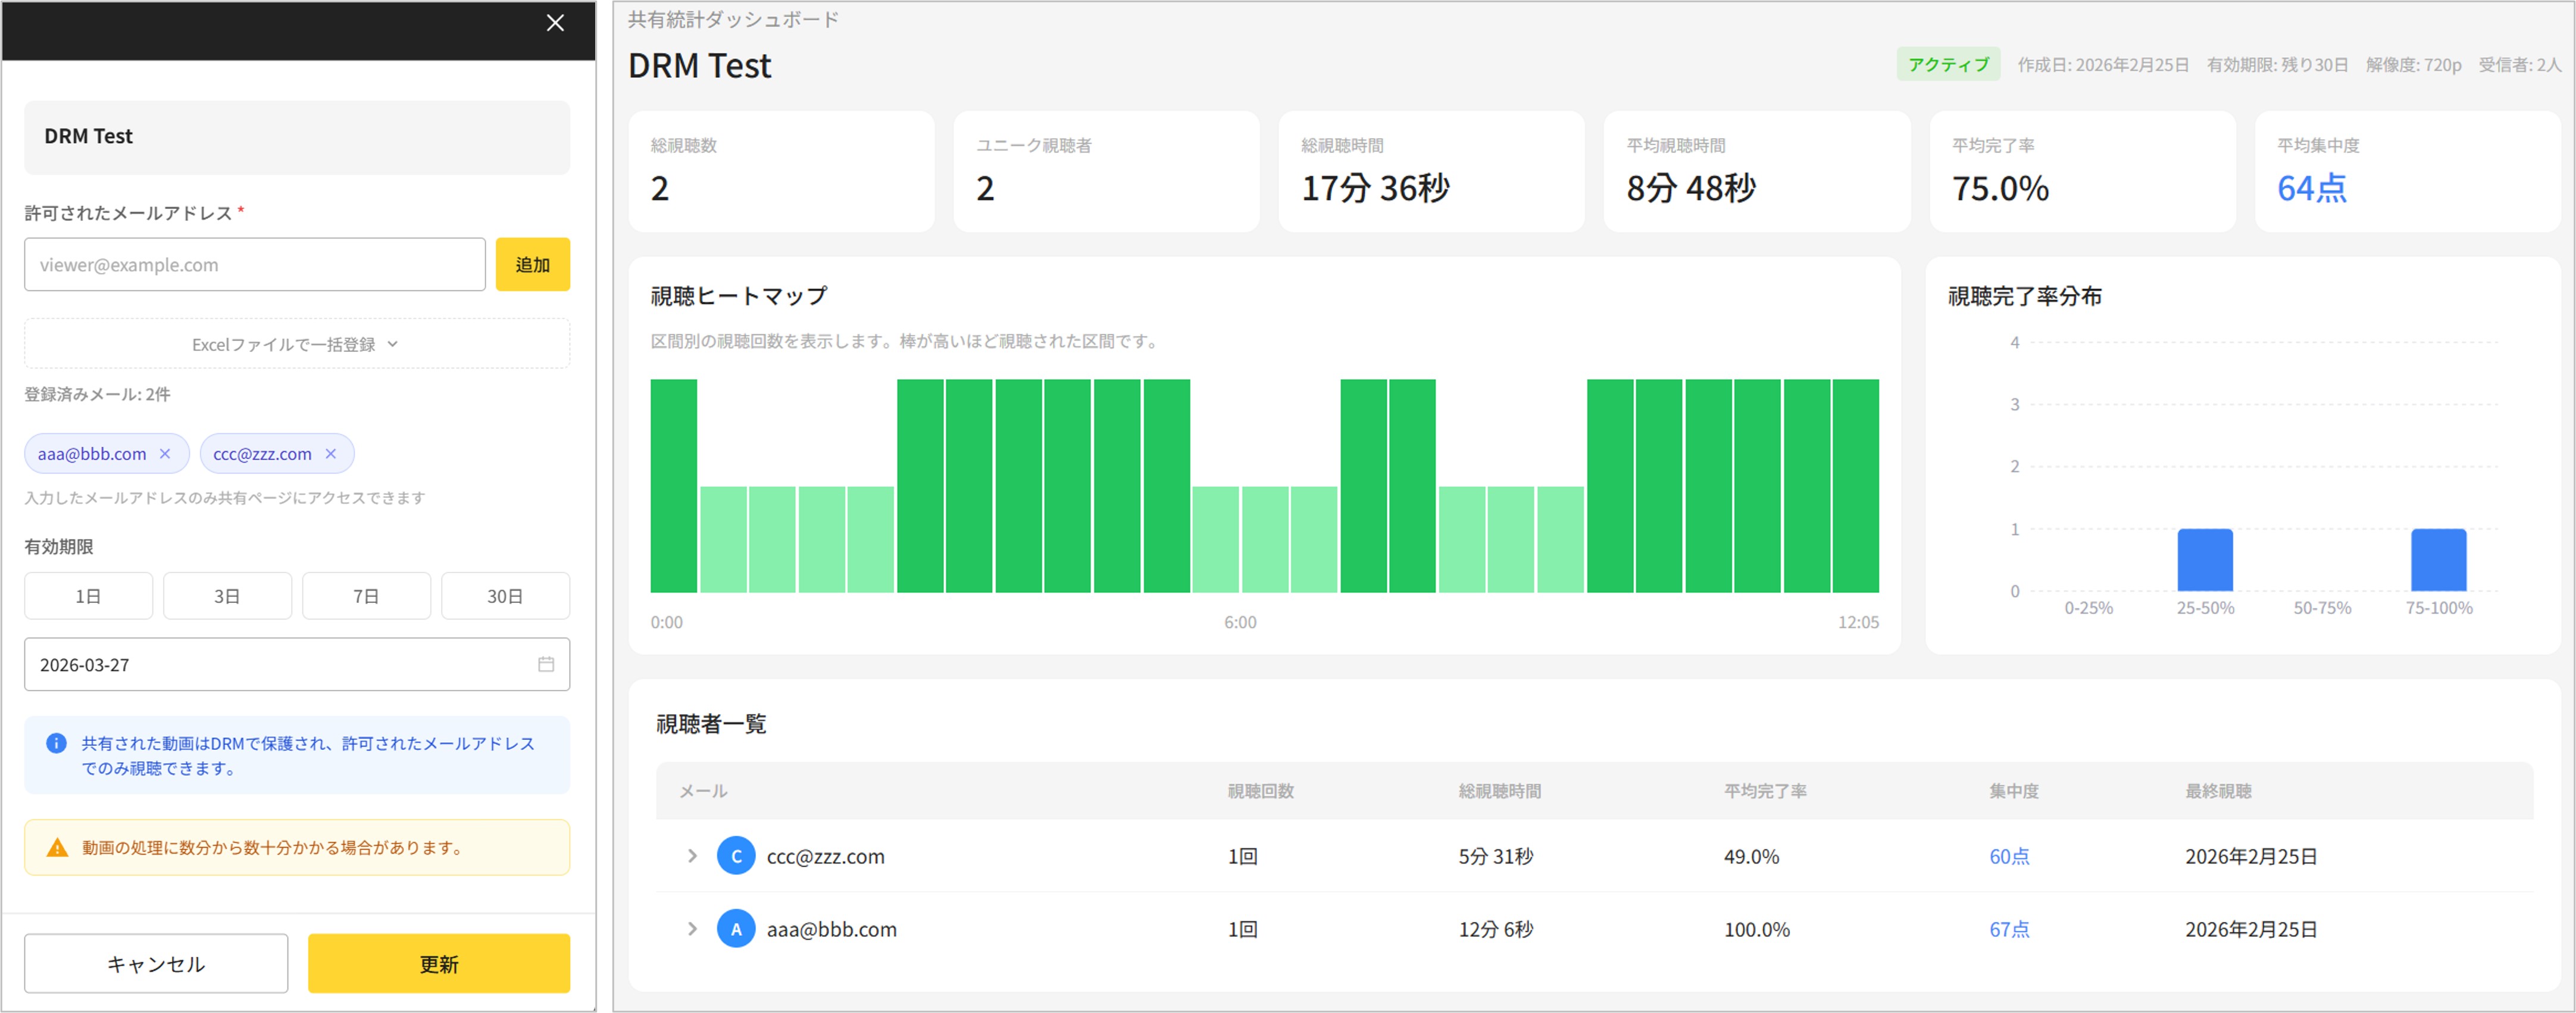Open calendar picker icon in date field
The width and height of the screenshot is (2576, 1013).
(546, 664)
